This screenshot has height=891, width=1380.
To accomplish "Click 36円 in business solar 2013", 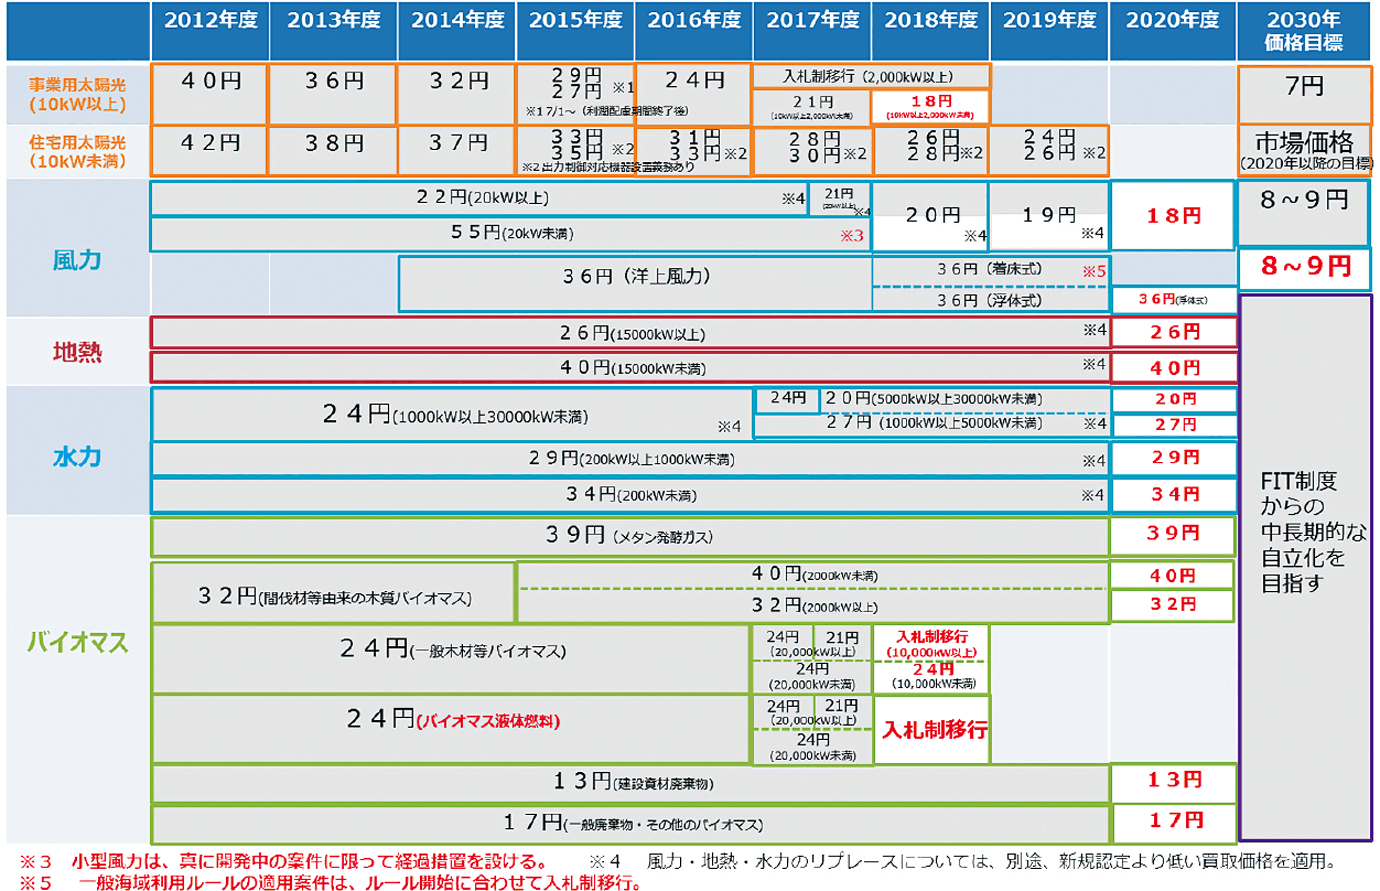I will point(334,94).
